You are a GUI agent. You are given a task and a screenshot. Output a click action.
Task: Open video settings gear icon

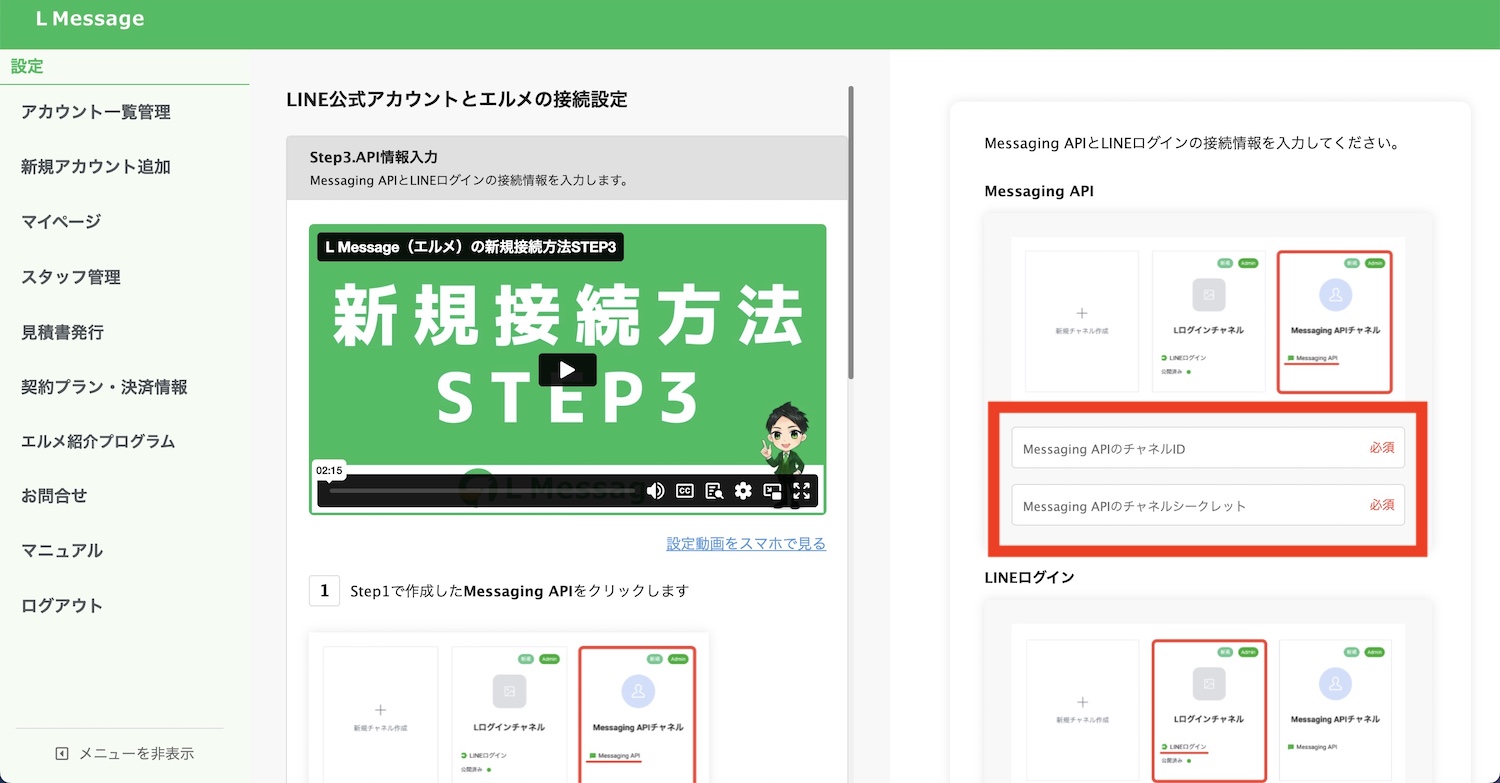(x=743, y=490)
